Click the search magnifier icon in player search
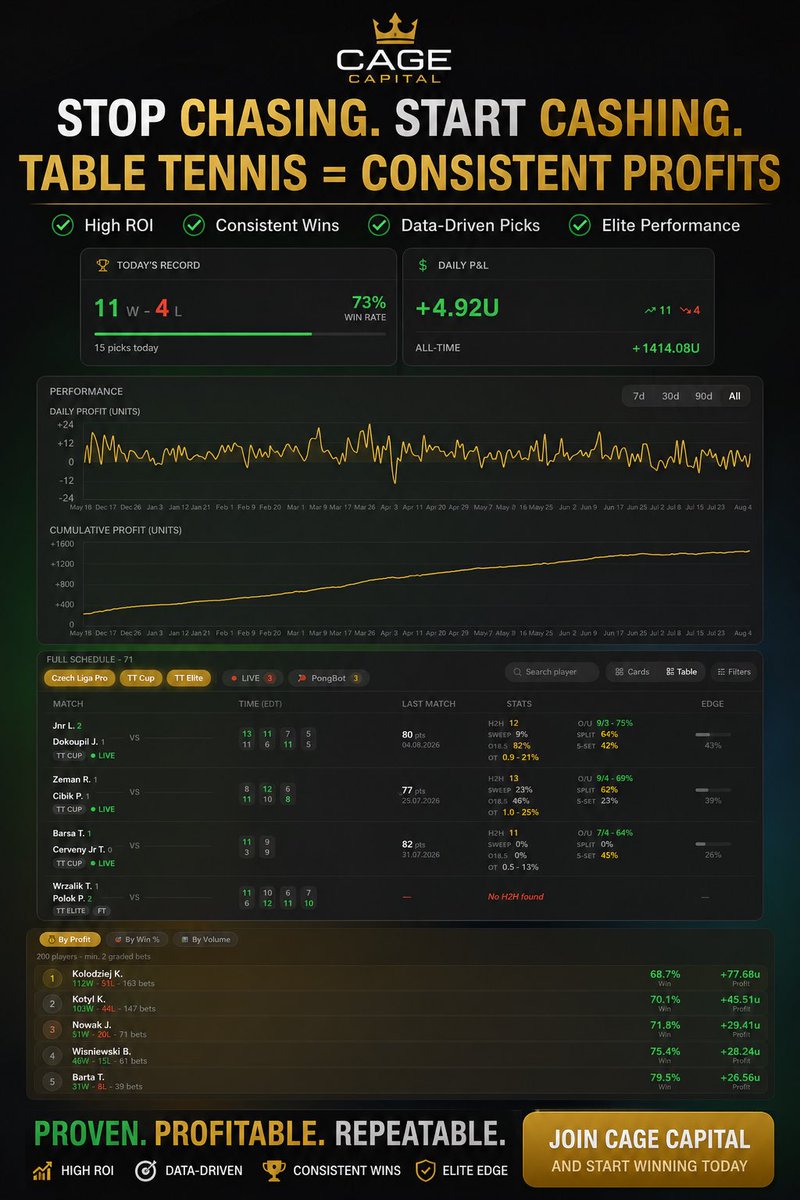 point(516,672)
